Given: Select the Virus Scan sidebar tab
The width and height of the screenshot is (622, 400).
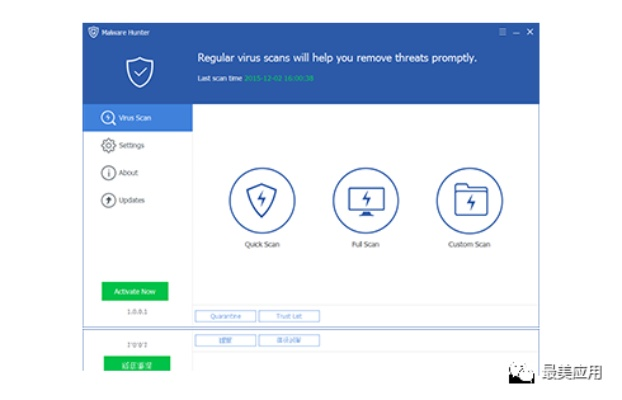Looking at the screenshot, I should pos(137,118).
